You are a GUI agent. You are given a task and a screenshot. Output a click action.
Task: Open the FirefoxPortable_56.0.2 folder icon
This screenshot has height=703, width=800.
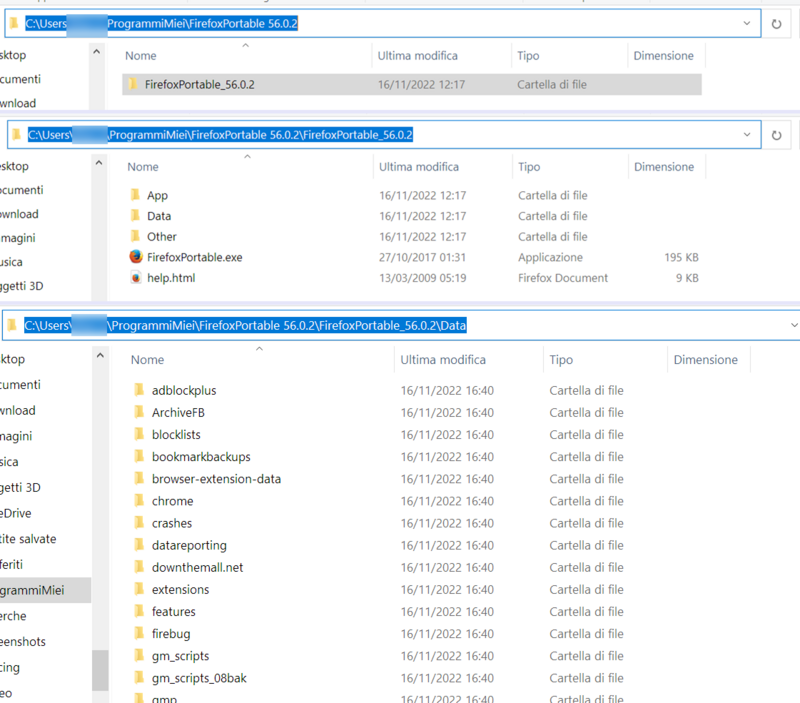coord(133,84)
